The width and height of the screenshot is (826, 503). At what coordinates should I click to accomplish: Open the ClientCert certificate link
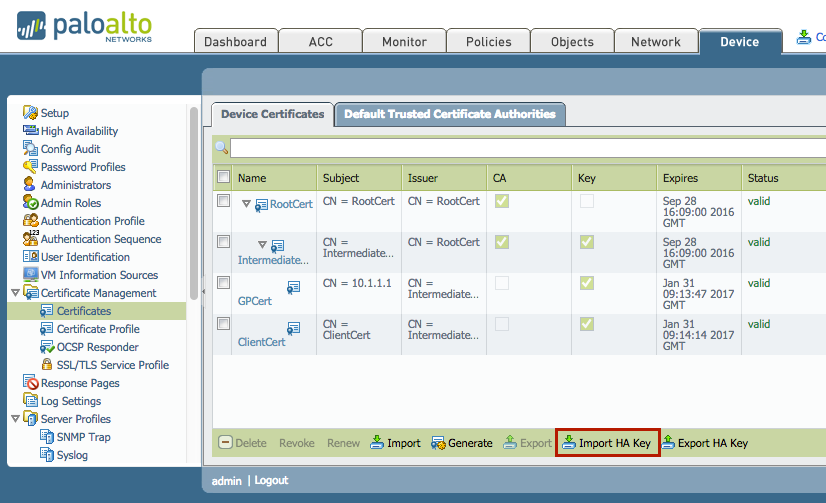pyautogui.click(x=261, y=342)
